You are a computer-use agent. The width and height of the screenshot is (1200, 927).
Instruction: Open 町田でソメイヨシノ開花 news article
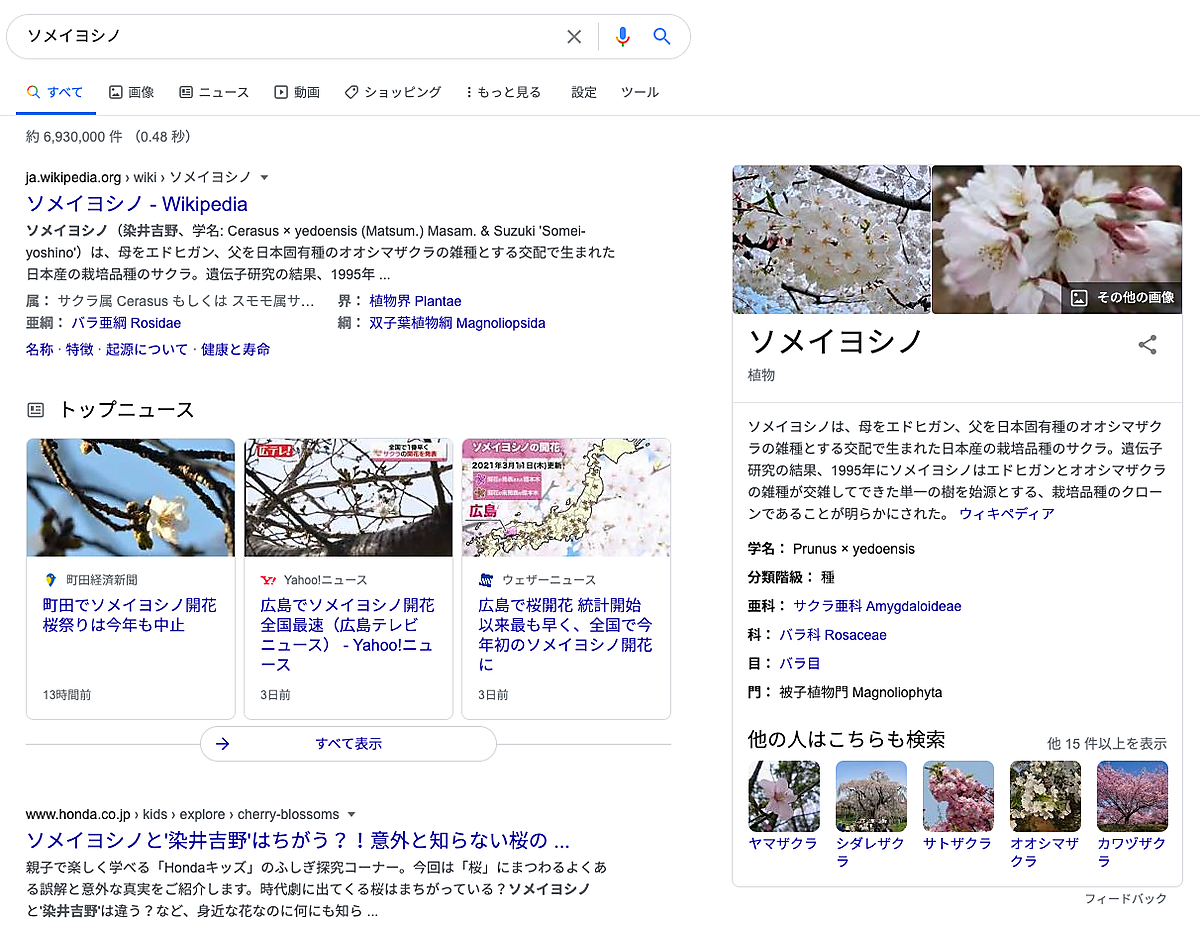[129, 615]
